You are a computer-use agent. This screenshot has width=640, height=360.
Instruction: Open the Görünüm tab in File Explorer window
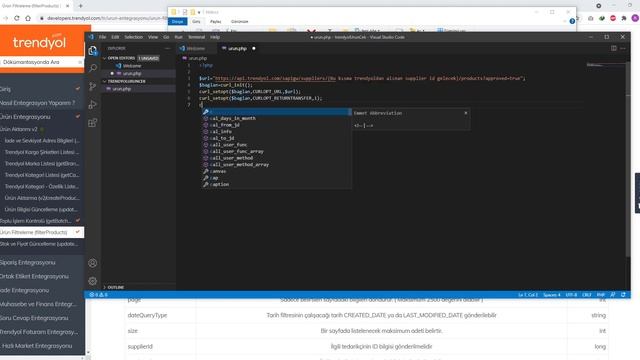click(x=240, y=21)
